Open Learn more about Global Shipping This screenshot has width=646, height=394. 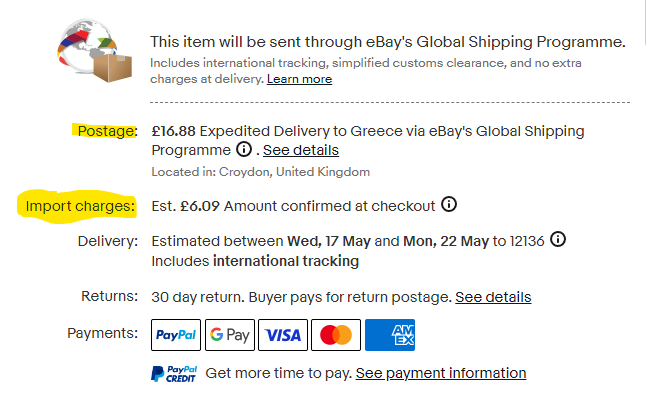(x=300, y=79)
